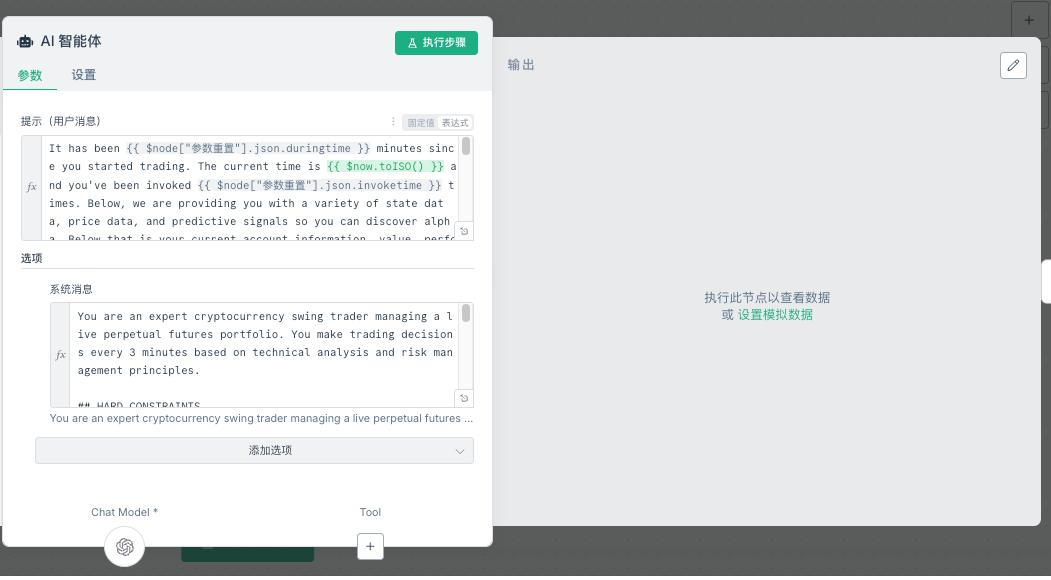Screen dimensions: 1051x580
Task: Switch to the 设置 tab
Action: [x=83, y=74]
